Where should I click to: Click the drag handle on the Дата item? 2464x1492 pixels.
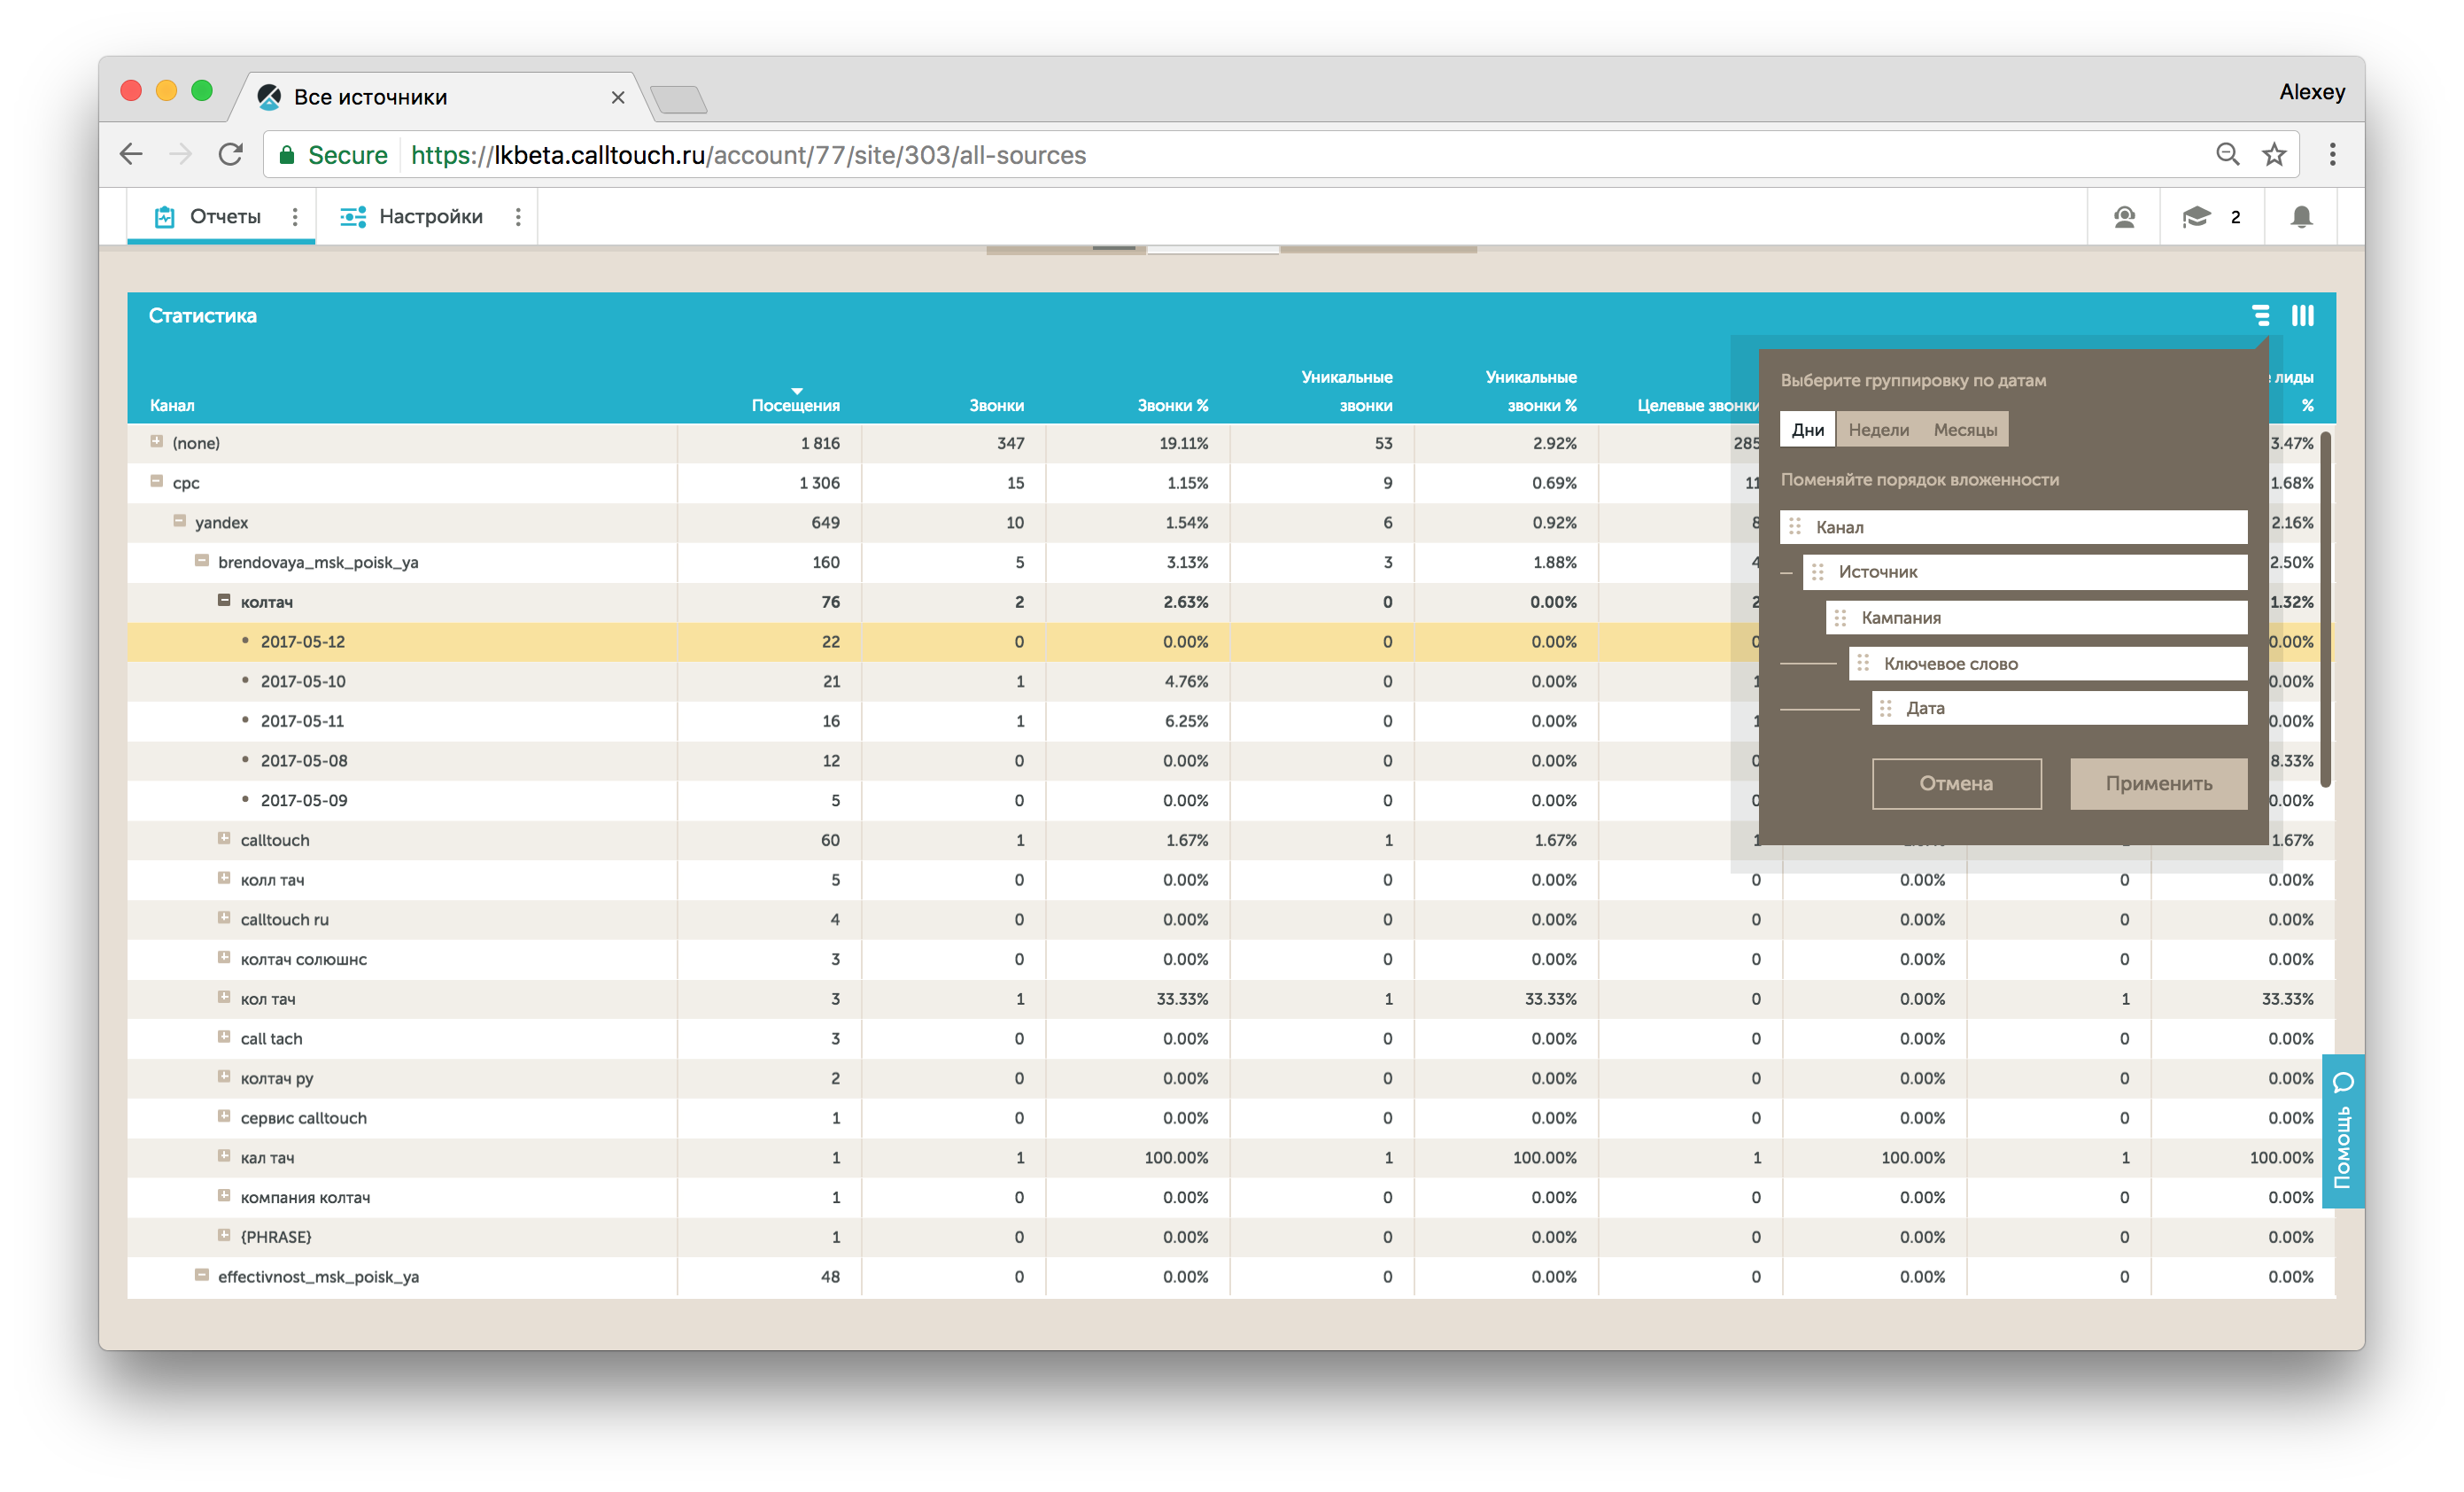1886,709
